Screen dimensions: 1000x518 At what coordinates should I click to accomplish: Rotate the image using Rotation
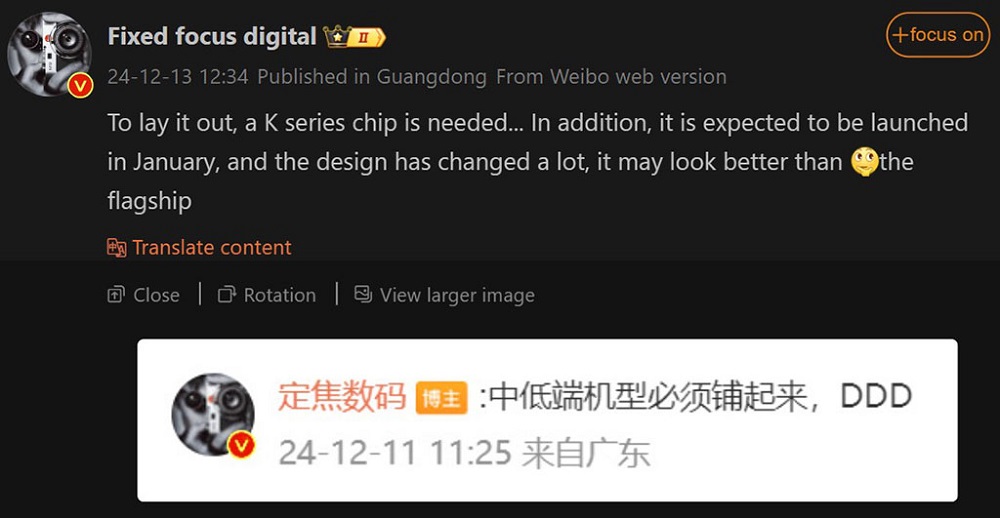pos(267,295)
